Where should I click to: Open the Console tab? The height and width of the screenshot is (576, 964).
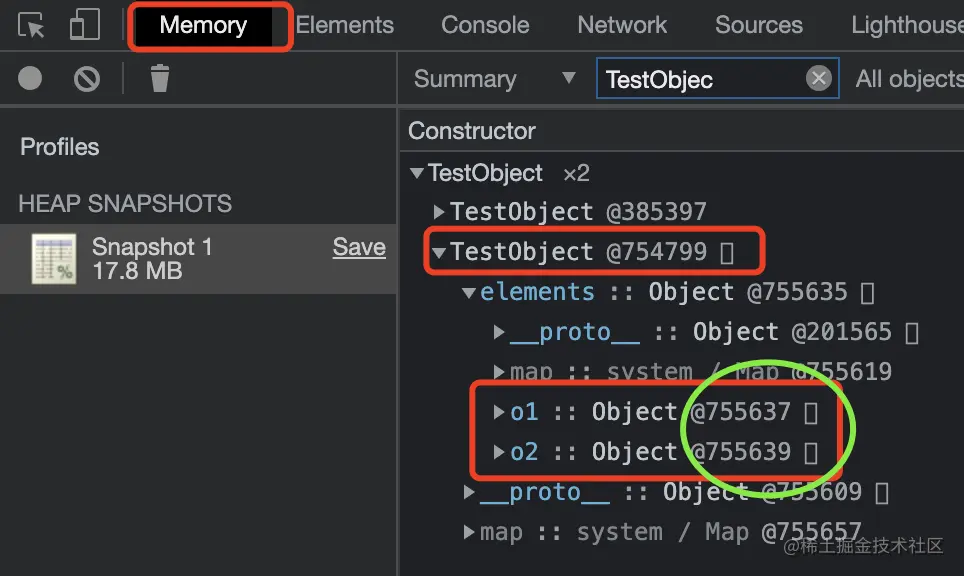(x=485, y=25)
